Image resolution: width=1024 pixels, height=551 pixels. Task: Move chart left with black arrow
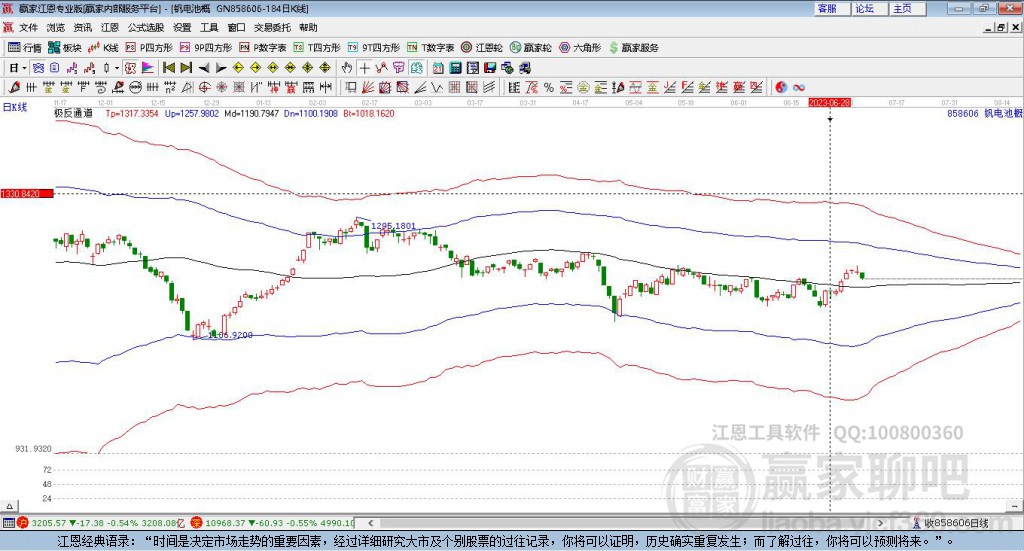pos(204,68)
